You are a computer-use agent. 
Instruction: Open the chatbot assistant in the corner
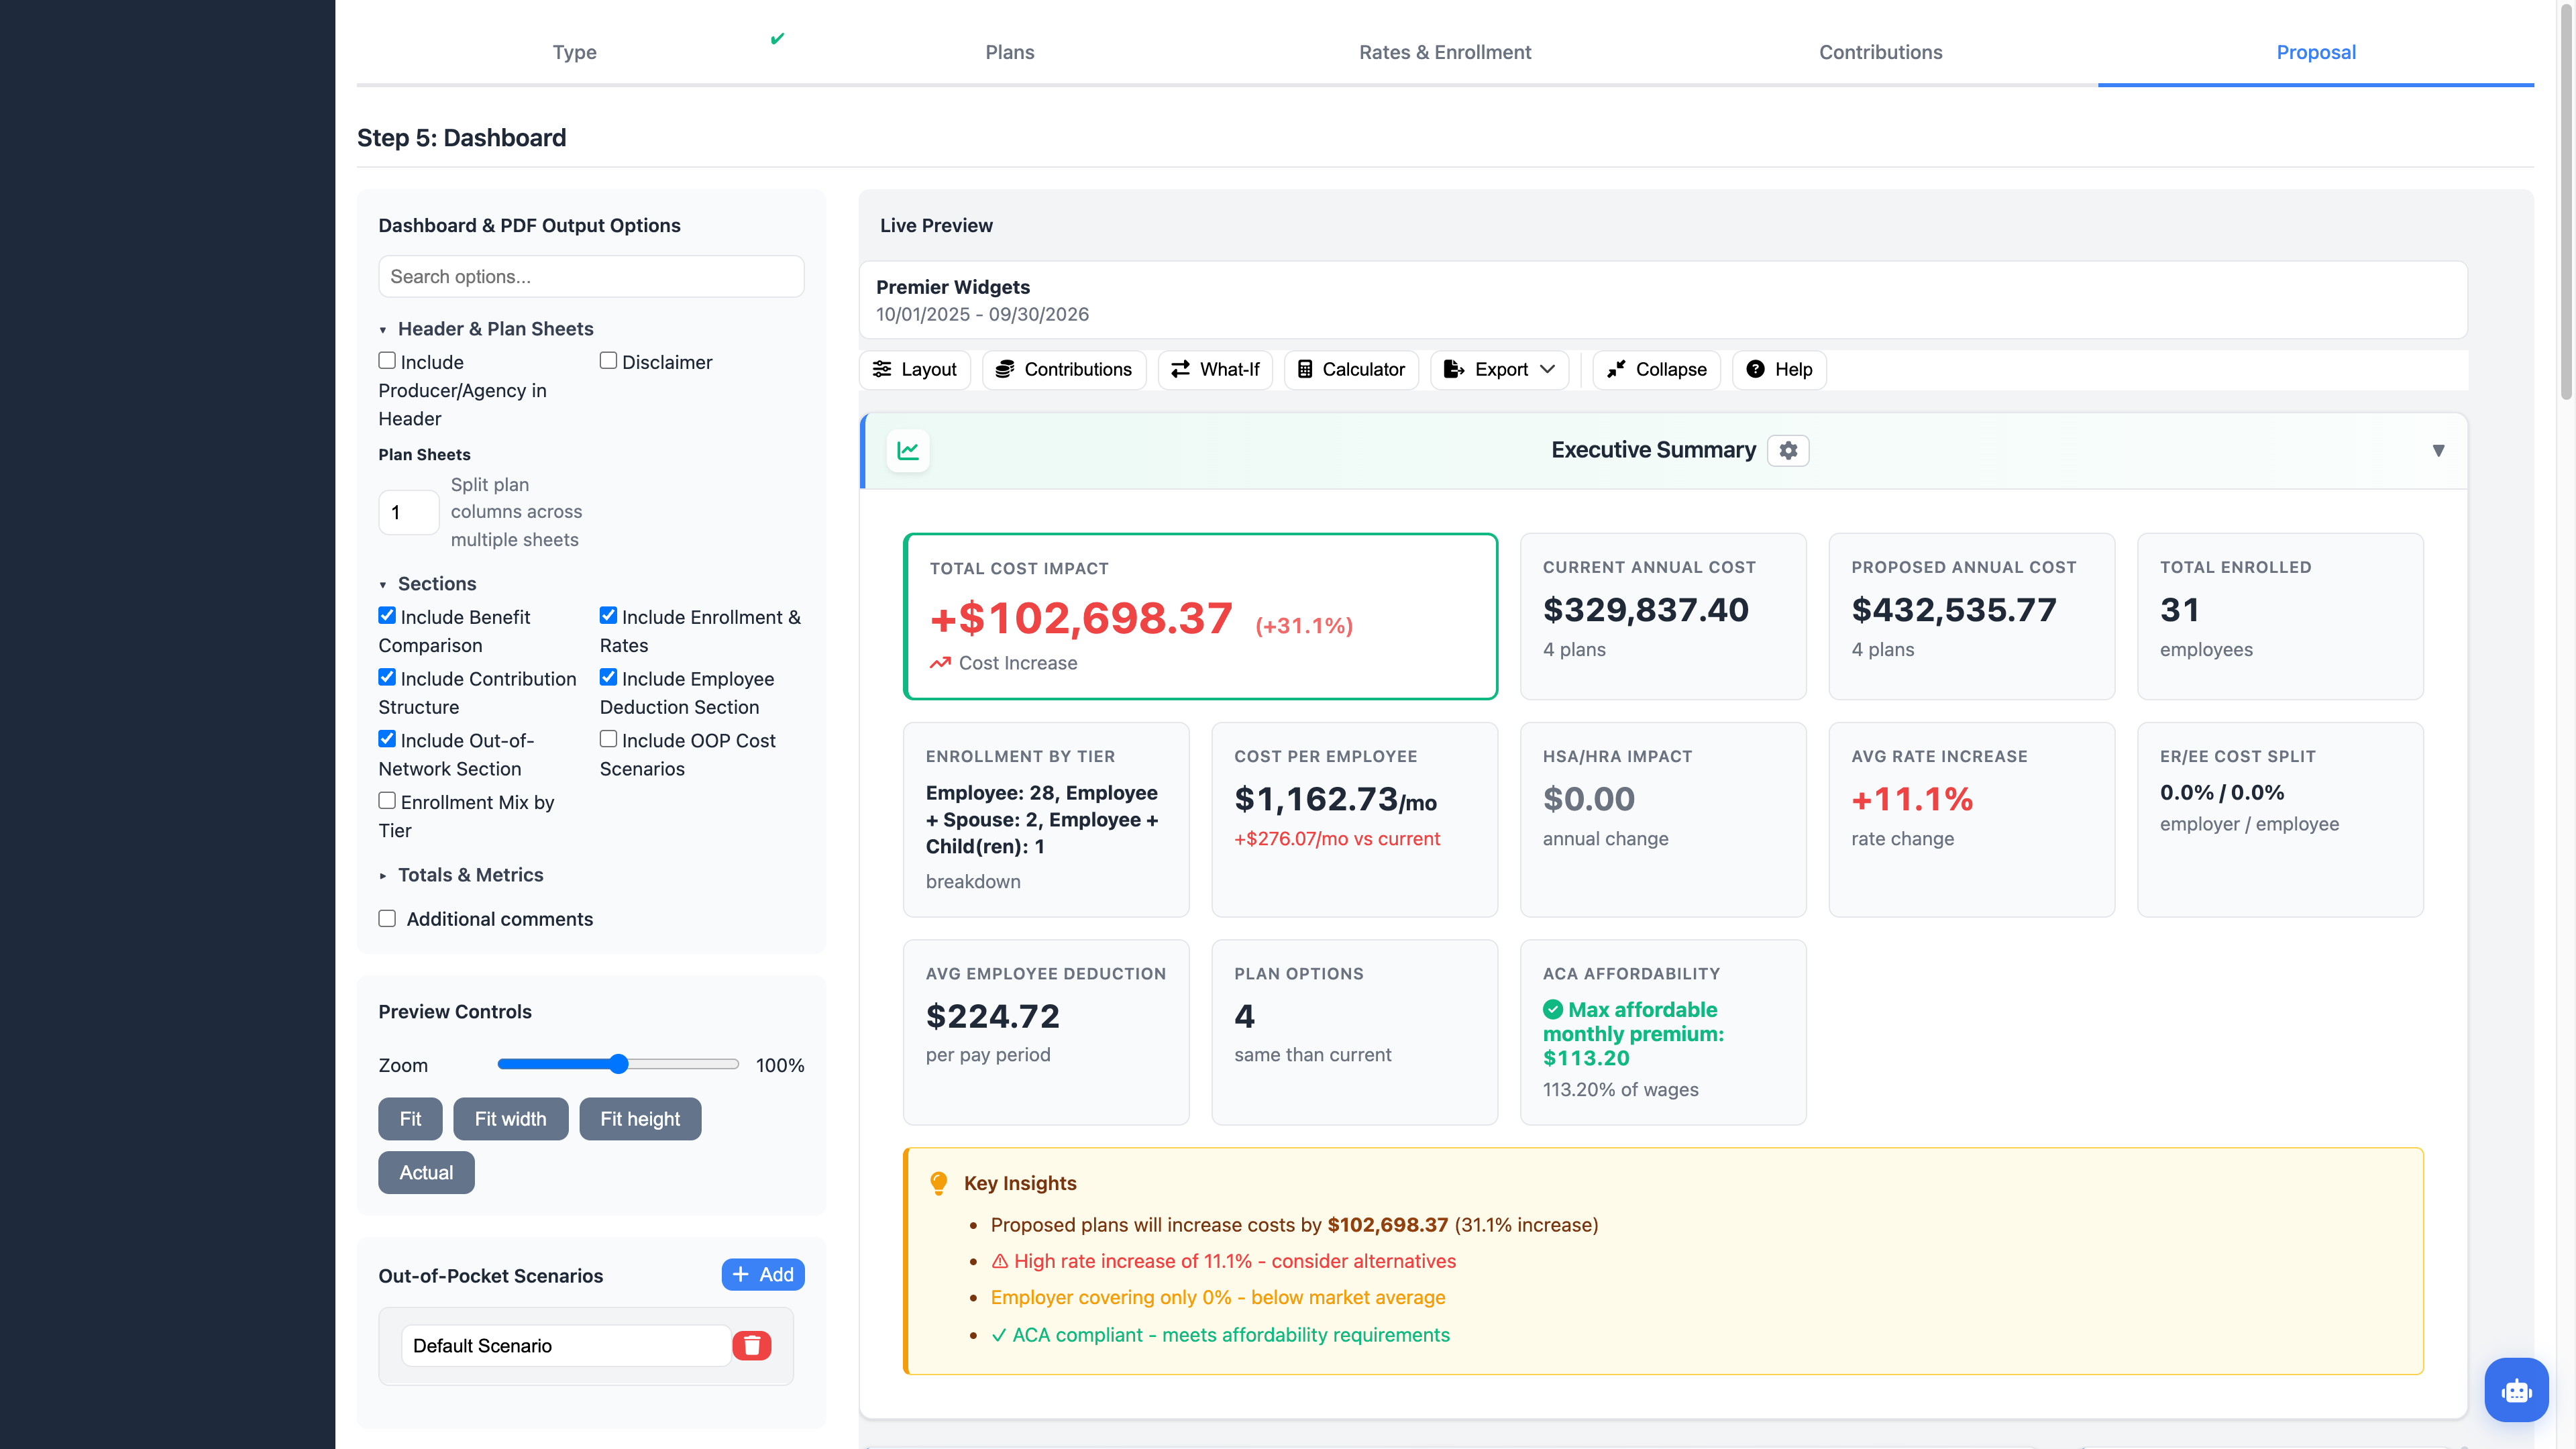click(2516, 1390)
